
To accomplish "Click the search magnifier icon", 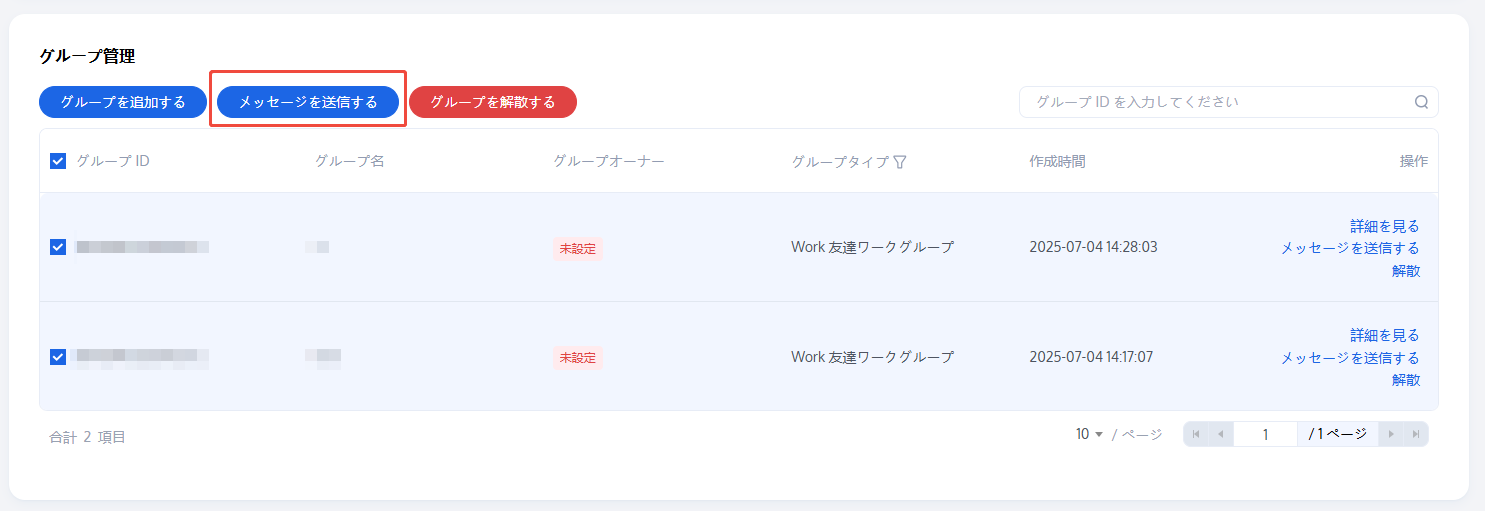I will [1421, 102].
